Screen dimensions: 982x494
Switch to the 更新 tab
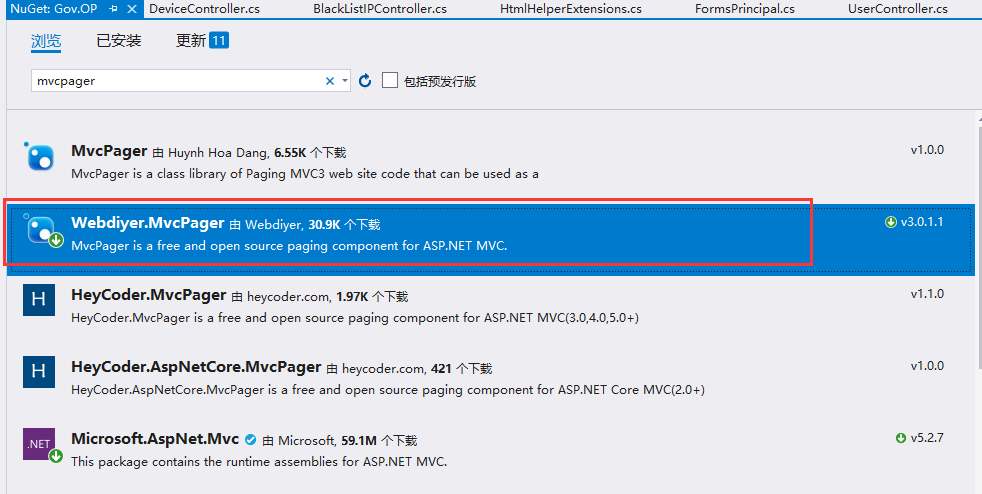click(191, 41)
